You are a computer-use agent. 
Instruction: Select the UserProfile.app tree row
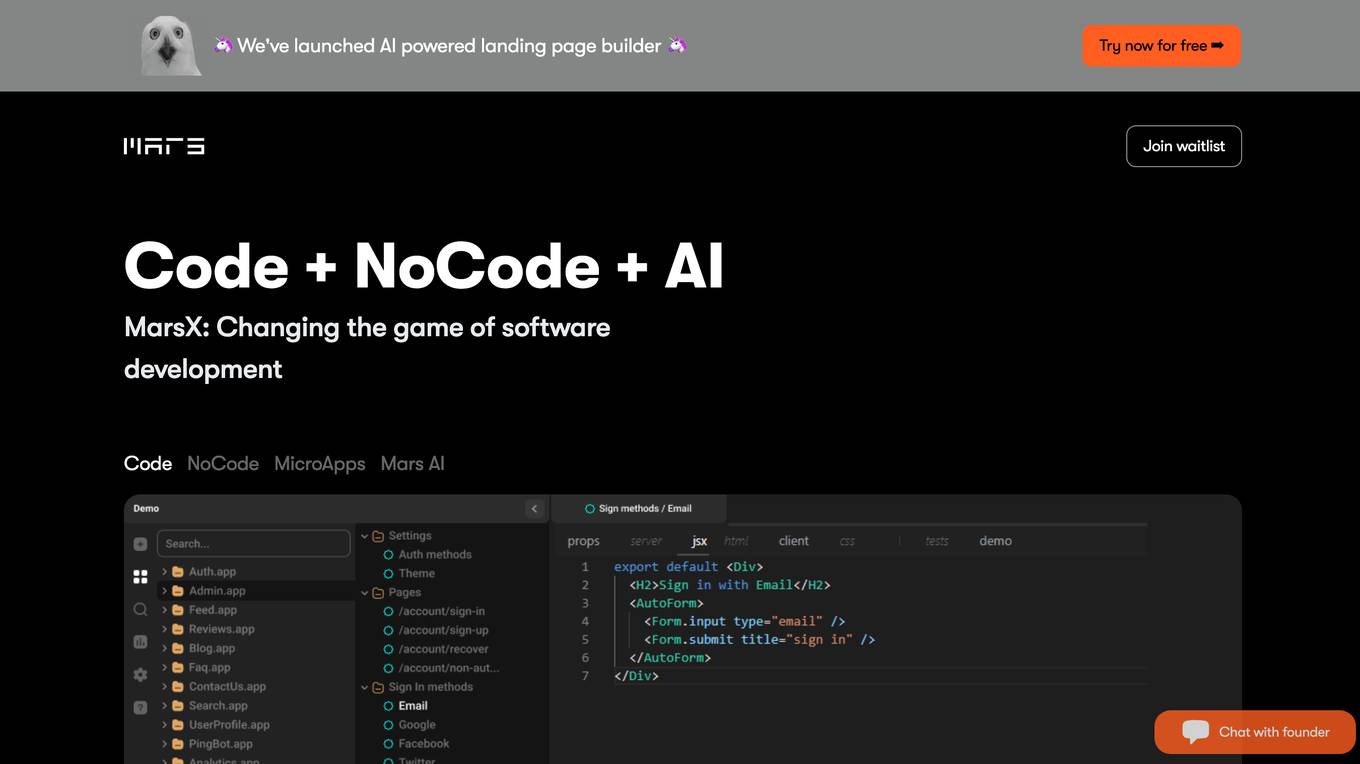pos(256,725)
